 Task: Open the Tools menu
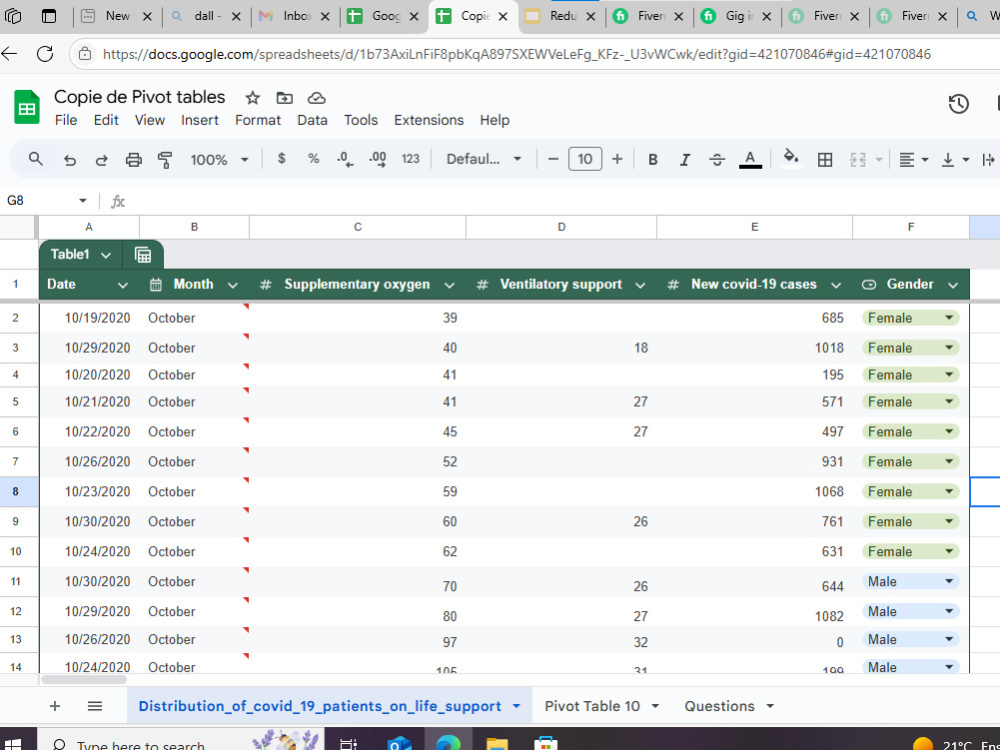click(x=360, y=120)
